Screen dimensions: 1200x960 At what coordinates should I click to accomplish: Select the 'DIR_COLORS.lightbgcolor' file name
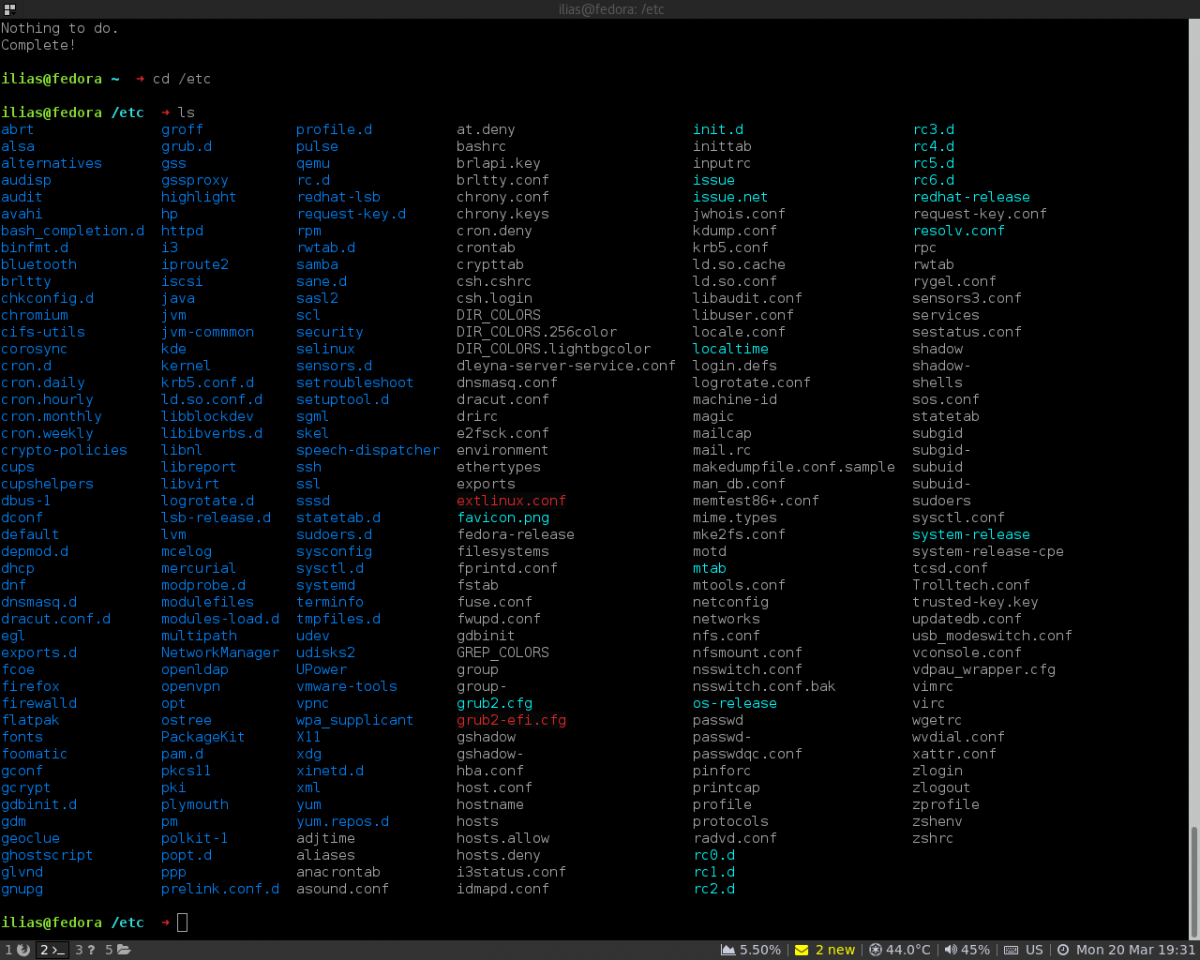pyautogui.click(x=554, y=349)
